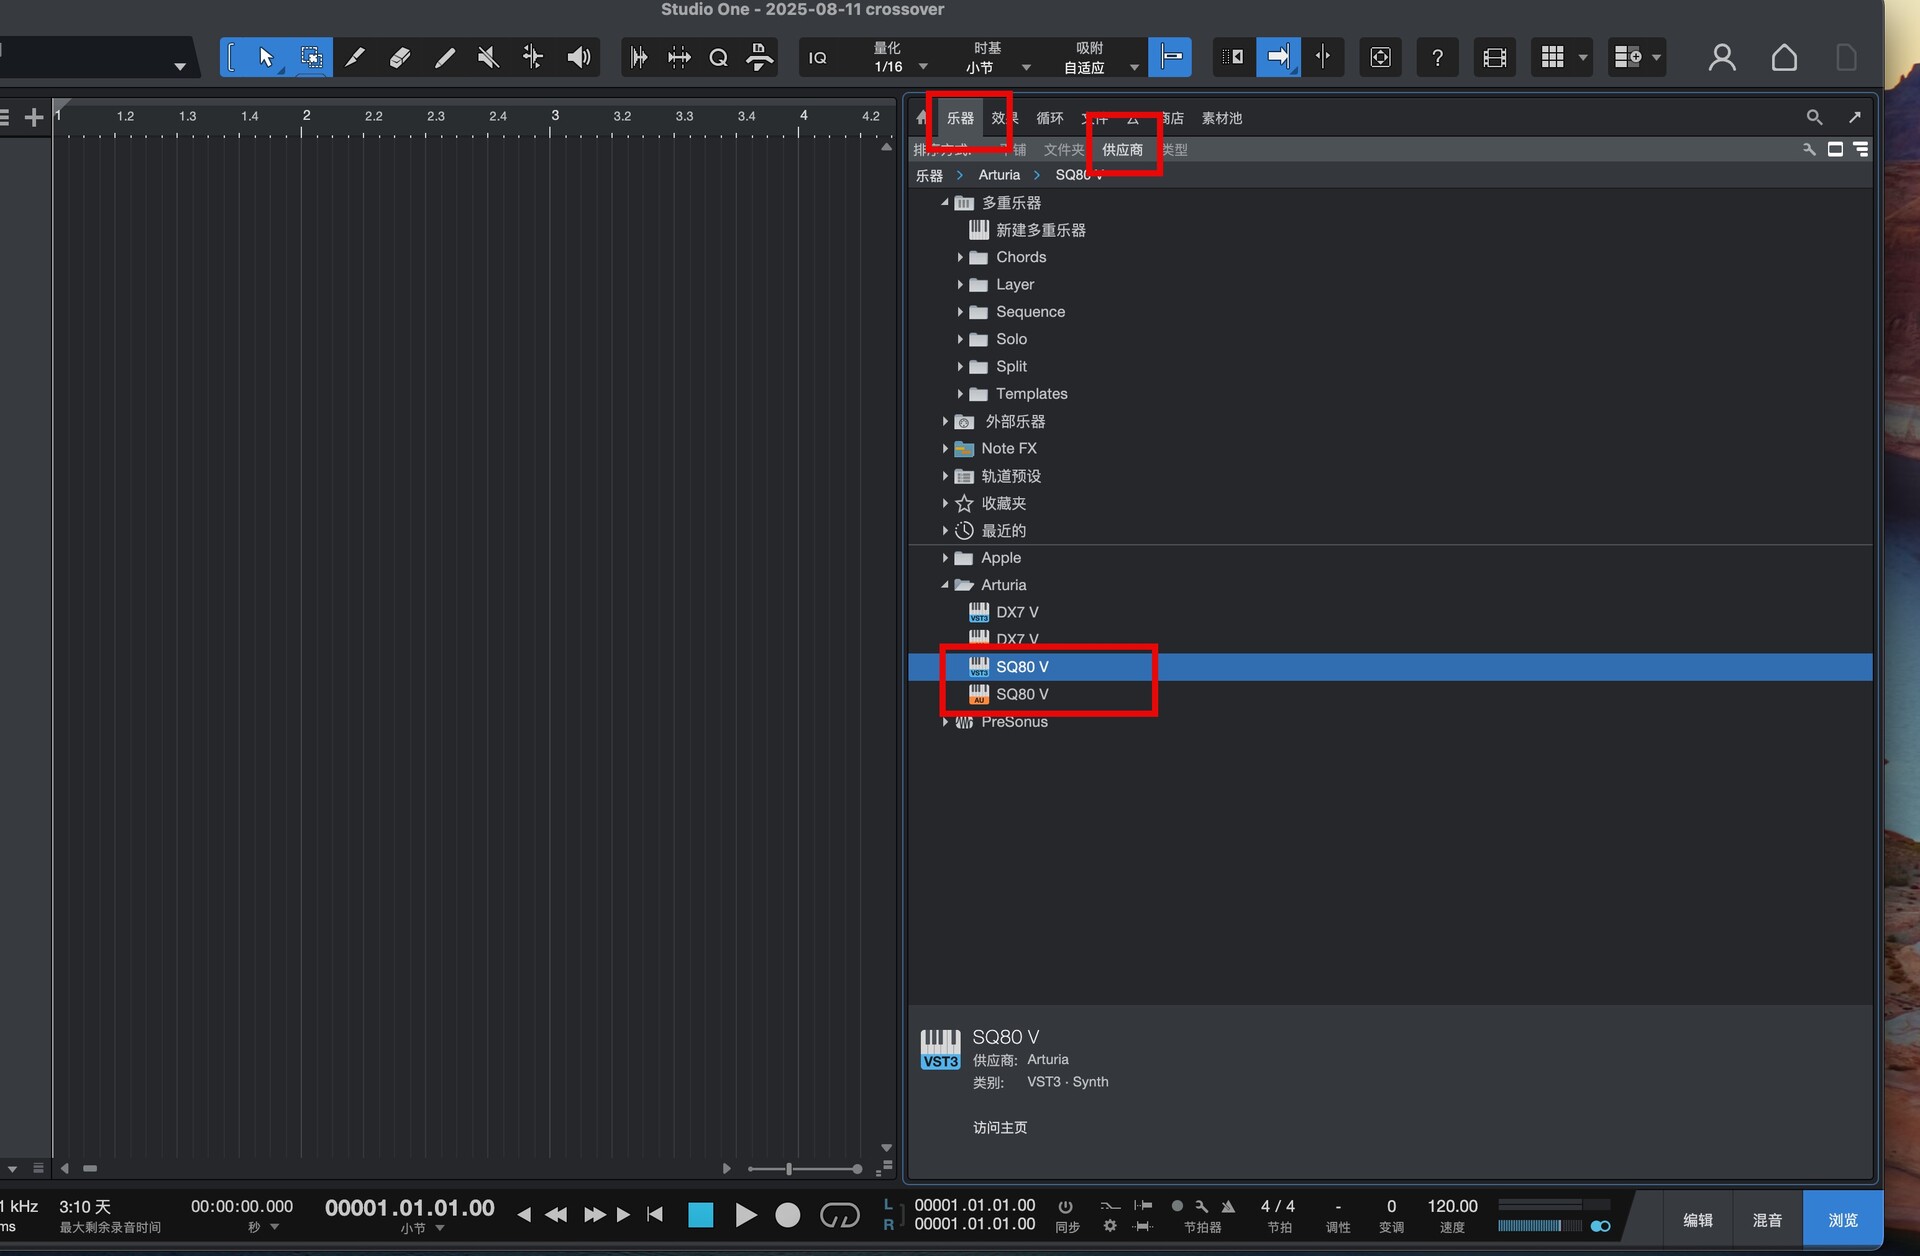Click the 浏览 browse button
The height and width of the screenshot is (1256, 1920).
coord(1843,1220)
